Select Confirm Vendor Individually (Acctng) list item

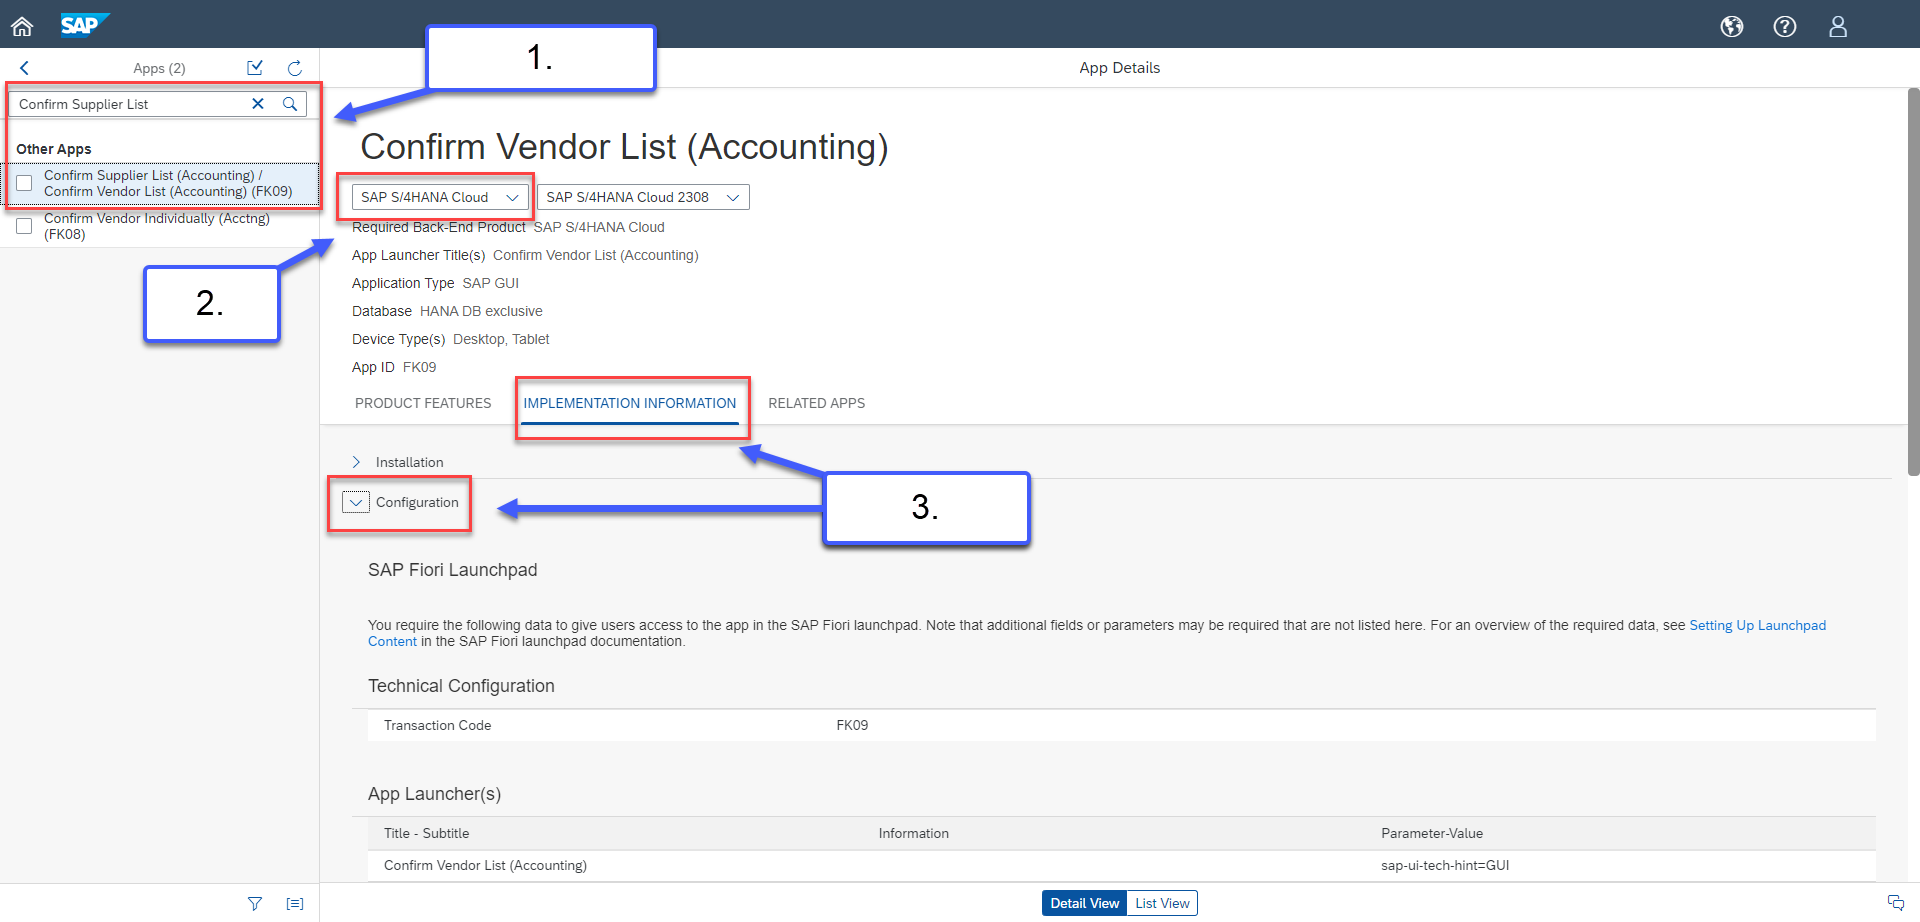tap(160, 226)
